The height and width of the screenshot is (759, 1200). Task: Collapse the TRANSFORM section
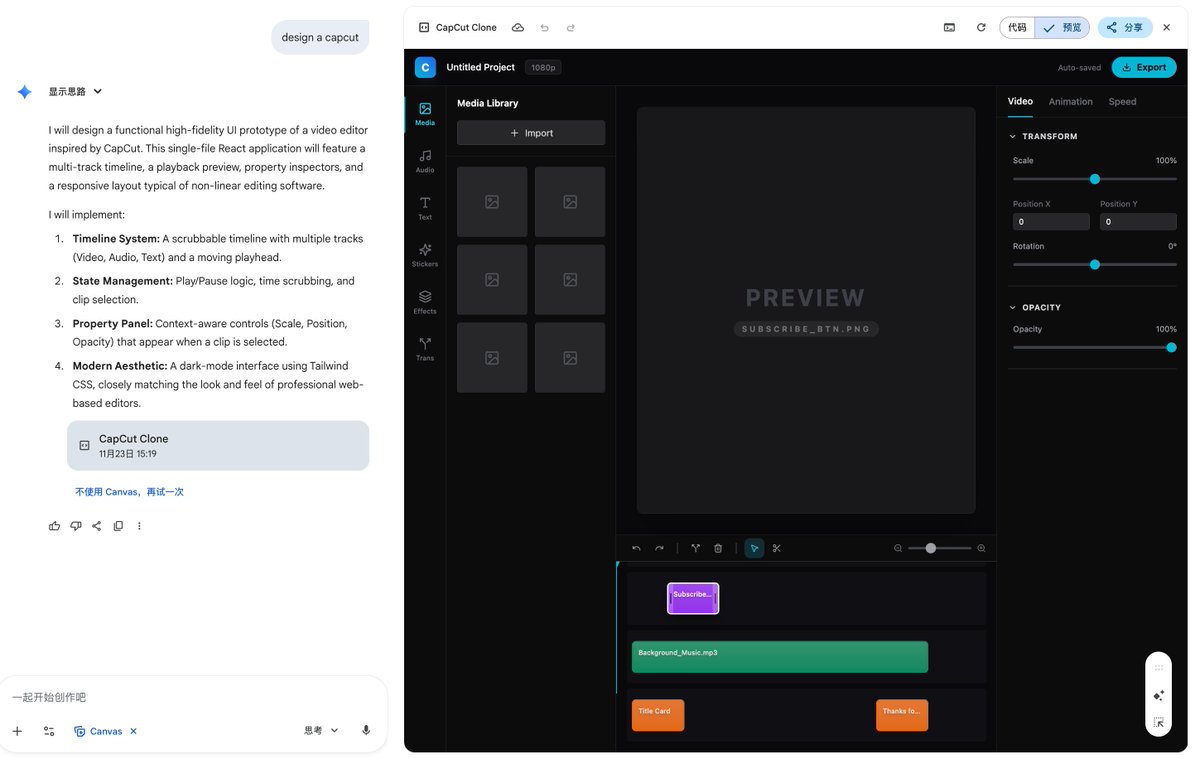[x=1043, y=136]
